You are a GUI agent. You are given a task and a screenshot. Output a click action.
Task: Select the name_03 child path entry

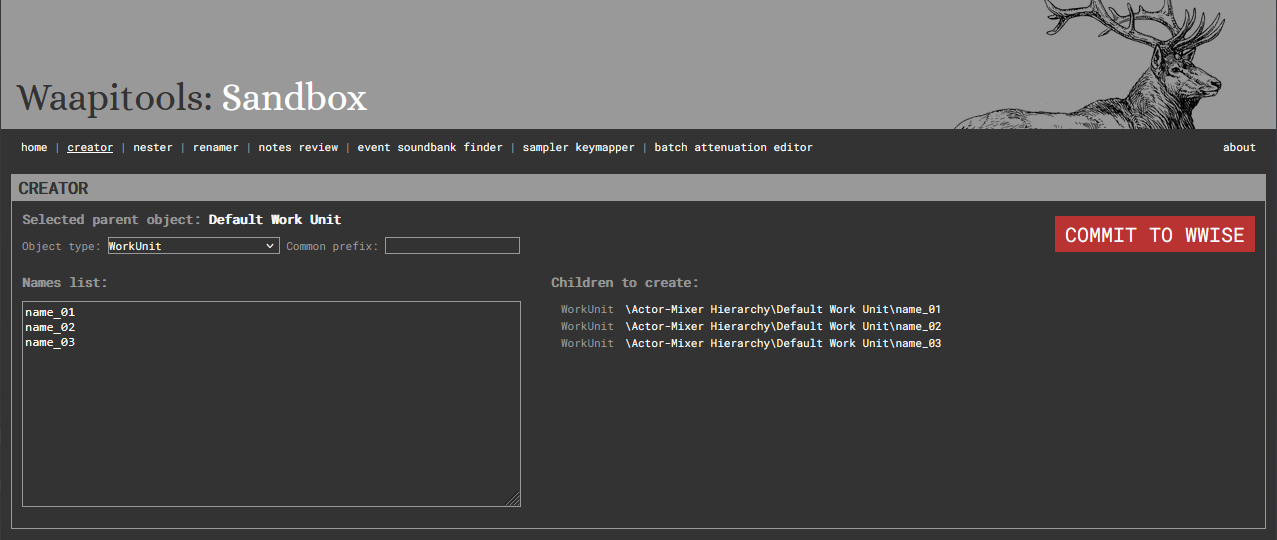click(782, 344)
